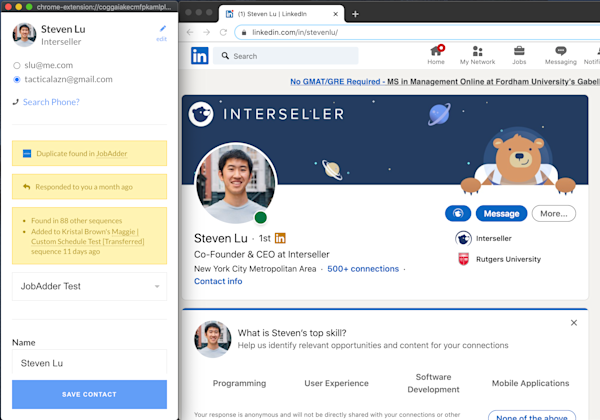Open the JobAdder link in duplicate notice
The width and height of the screenshot is (600, 420).
coord(111,153)
